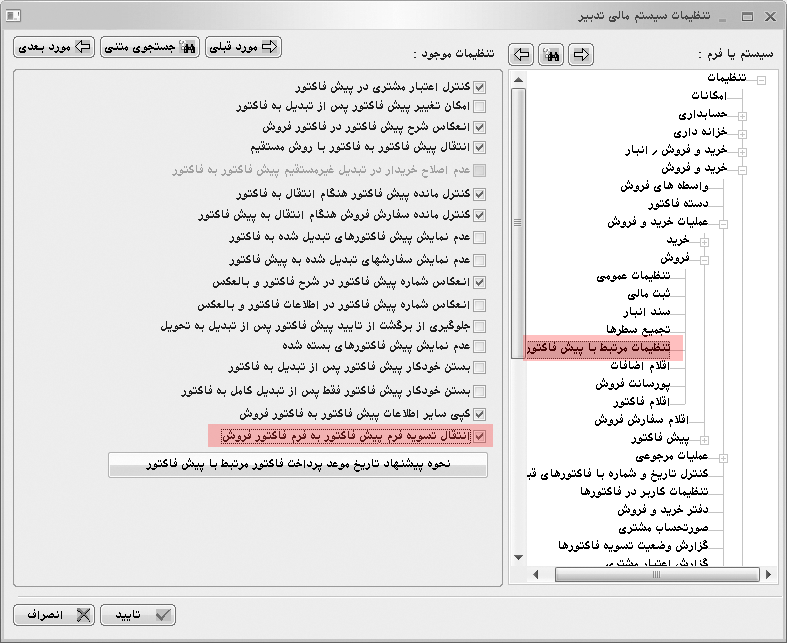The image size is (787, 643).
Task: Click the left arrow icon above the tree panel
Action: pos(520,54)
